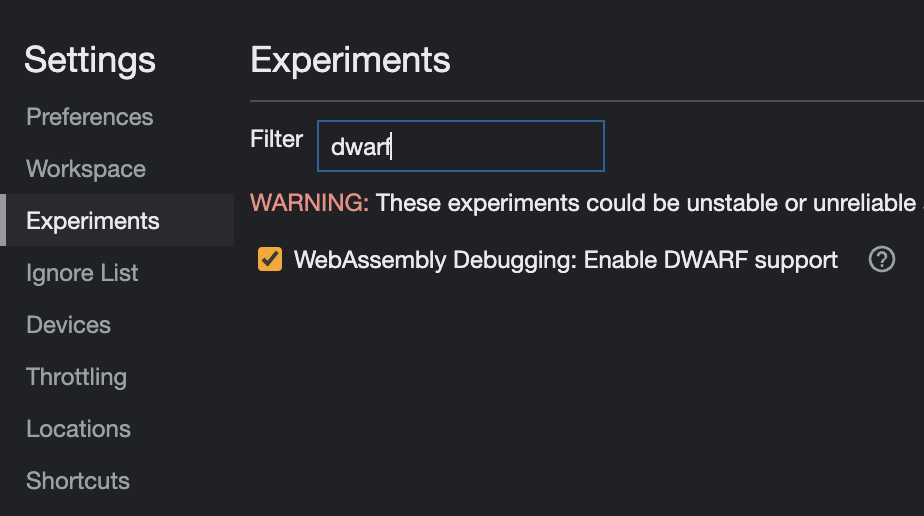924x516 pixels.
Task: Switch to the Workspace tab
Action: (x=86, y=168)
